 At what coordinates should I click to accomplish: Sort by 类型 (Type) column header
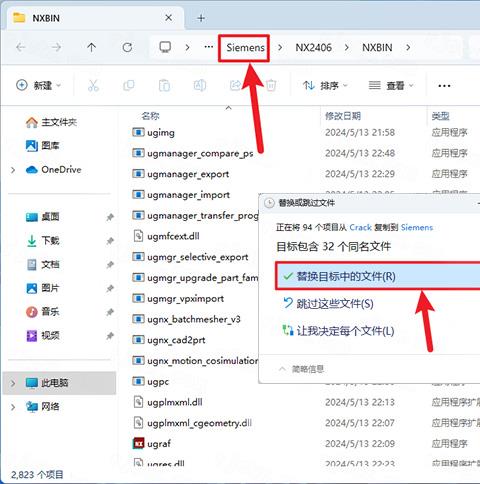[x=440, y=116]
